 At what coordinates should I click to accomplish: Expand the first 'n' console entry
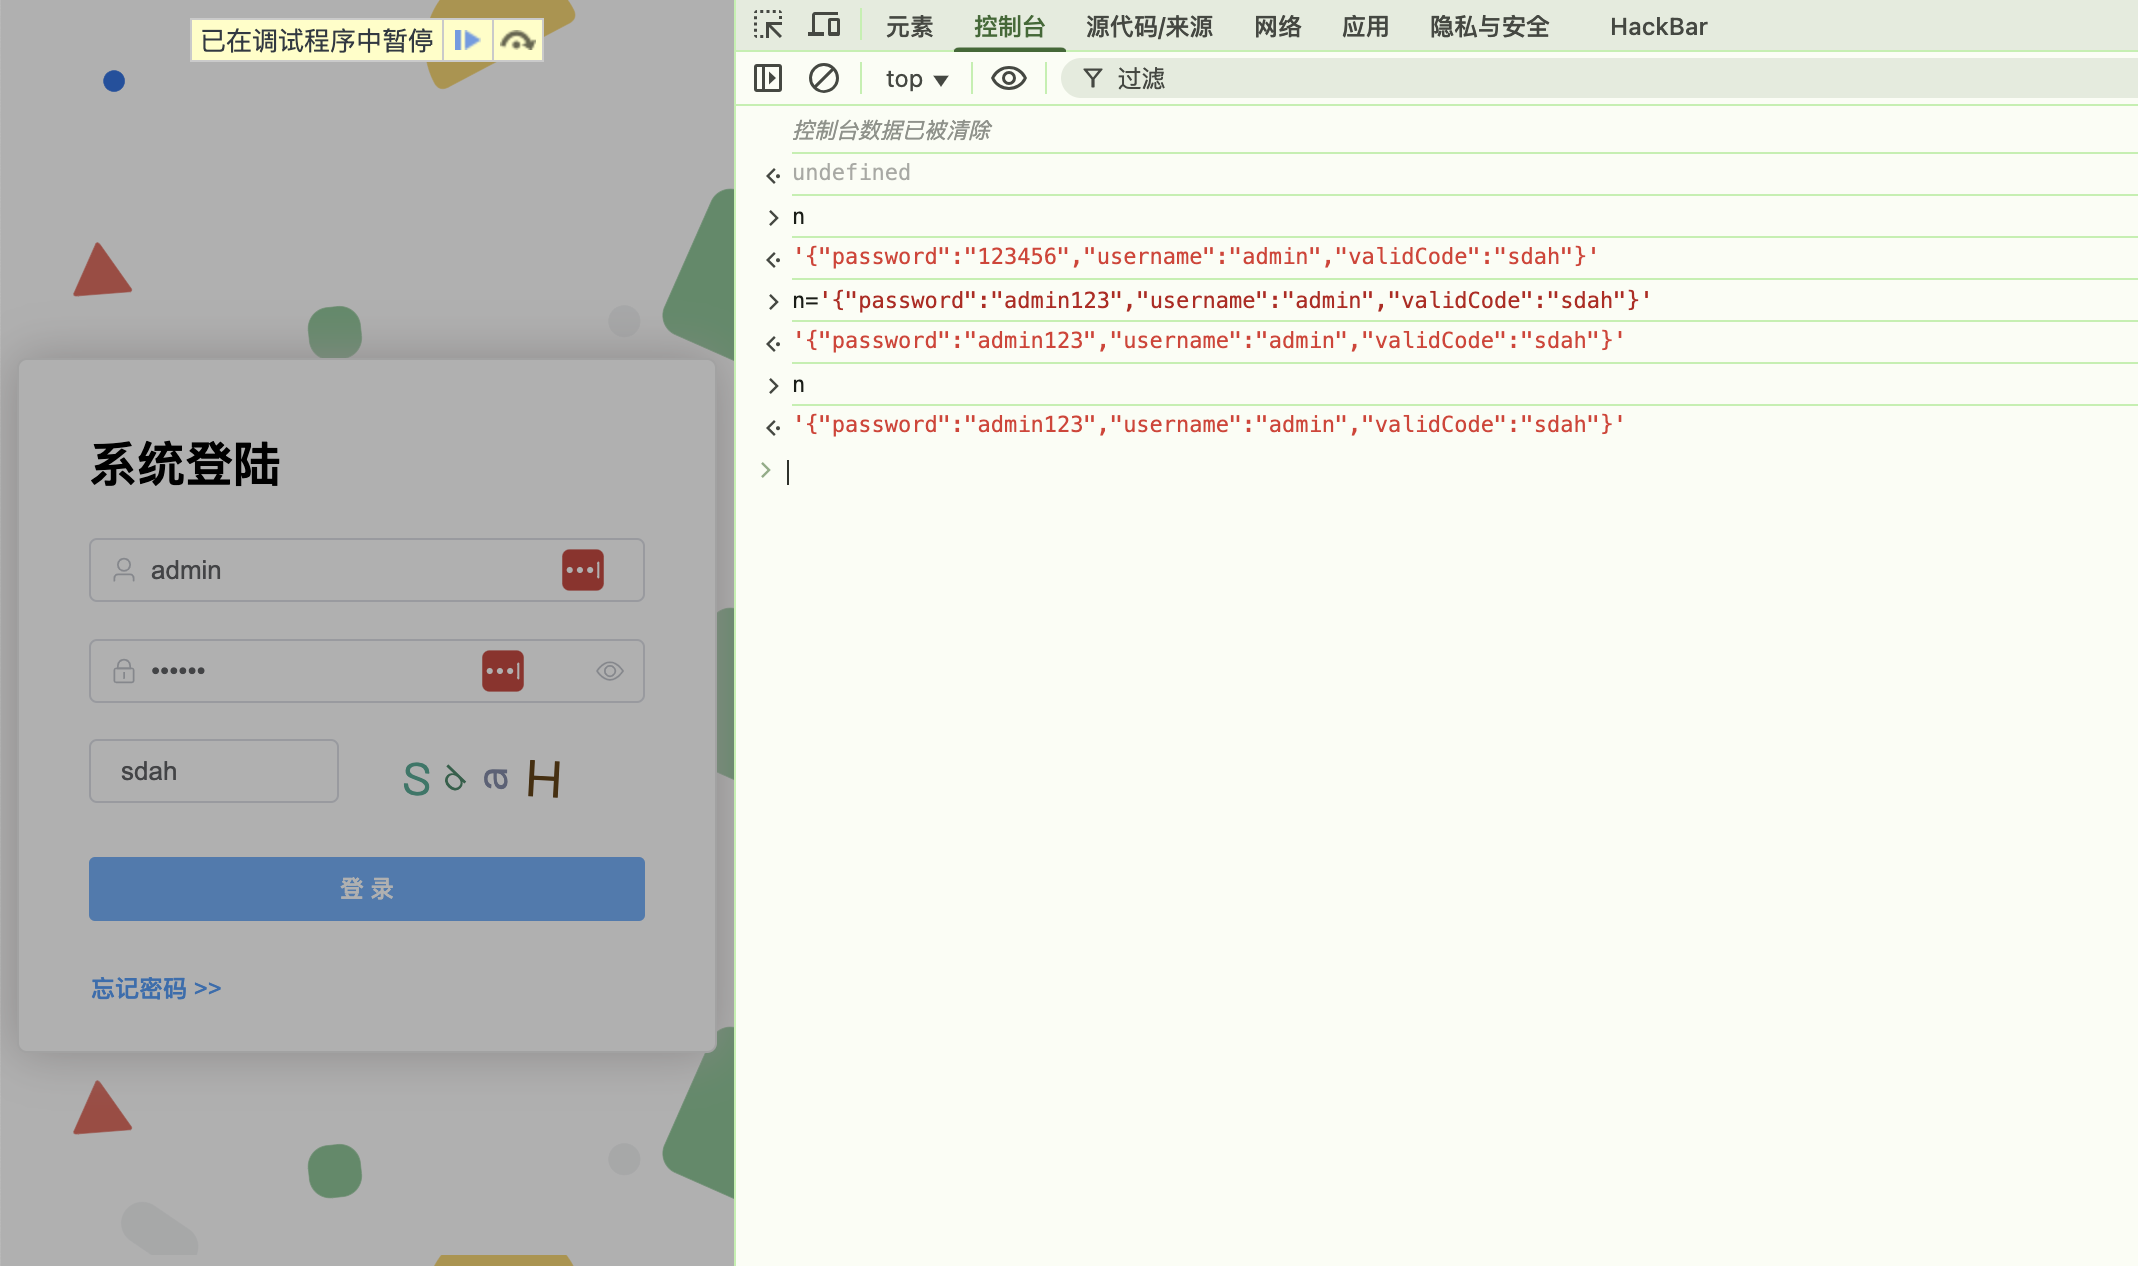(x=773, y=217)
